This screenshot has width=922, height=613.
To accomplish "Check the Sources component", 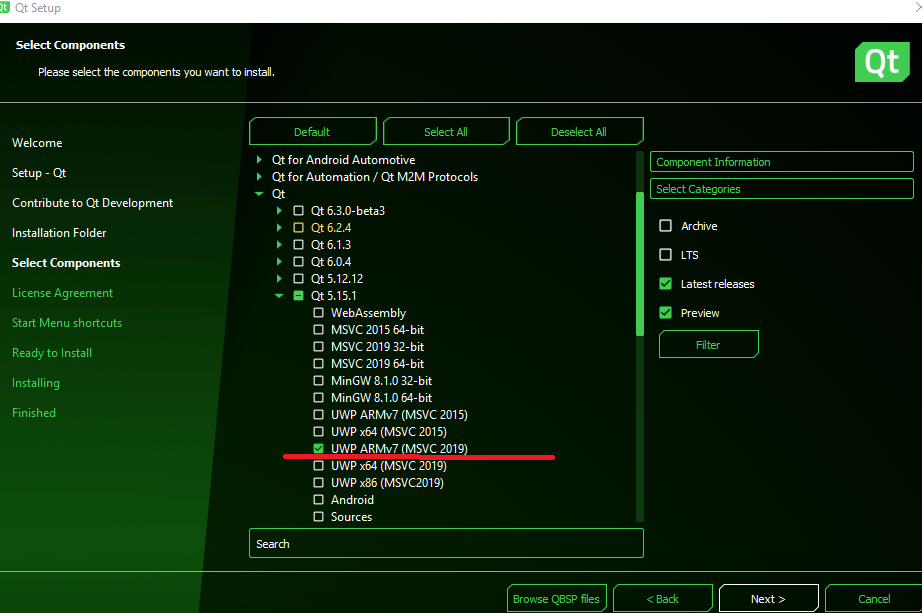I will [x=319, y=517].
